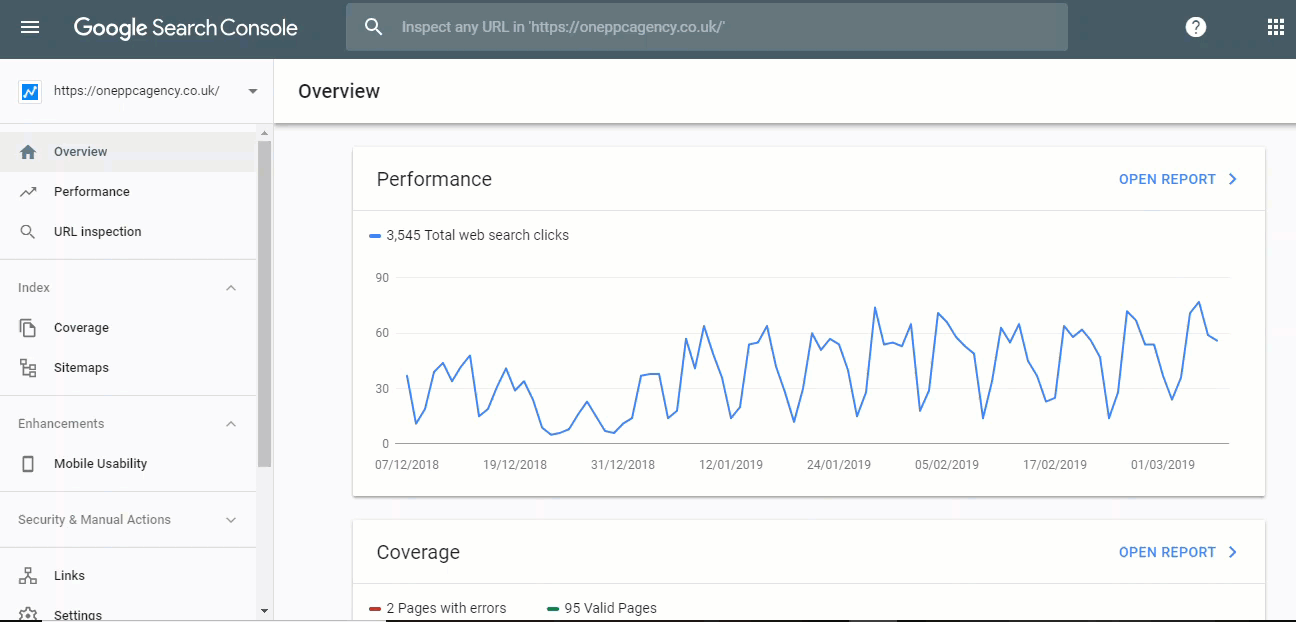Click the Overview home icon

coord(28,152)
